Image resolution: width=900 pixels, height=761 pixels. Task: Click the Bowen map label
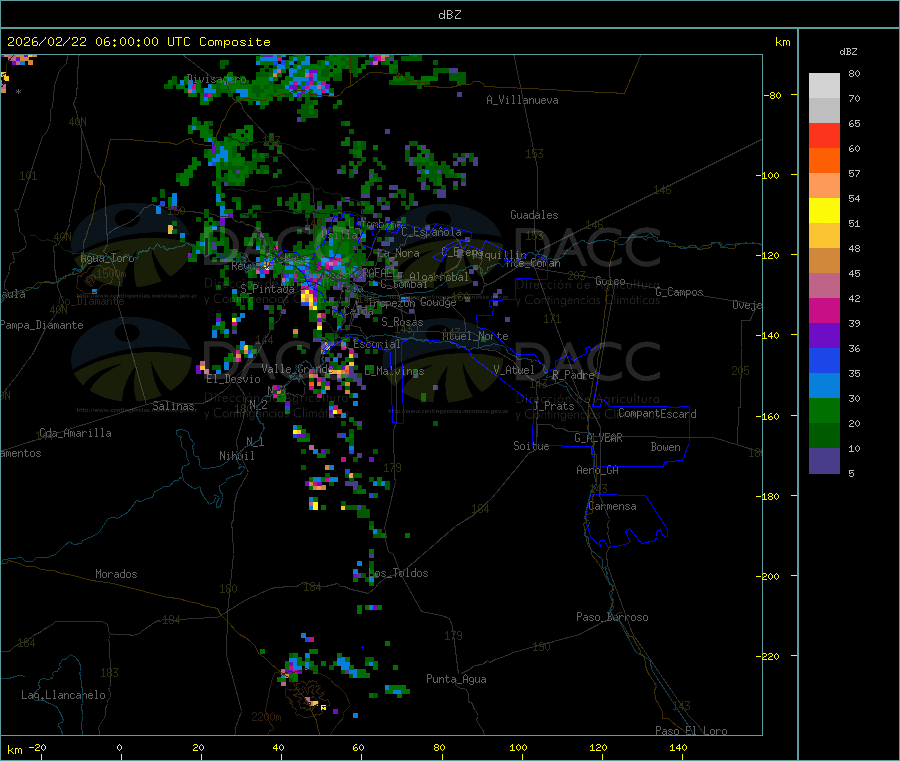click(x=665, y=446)
